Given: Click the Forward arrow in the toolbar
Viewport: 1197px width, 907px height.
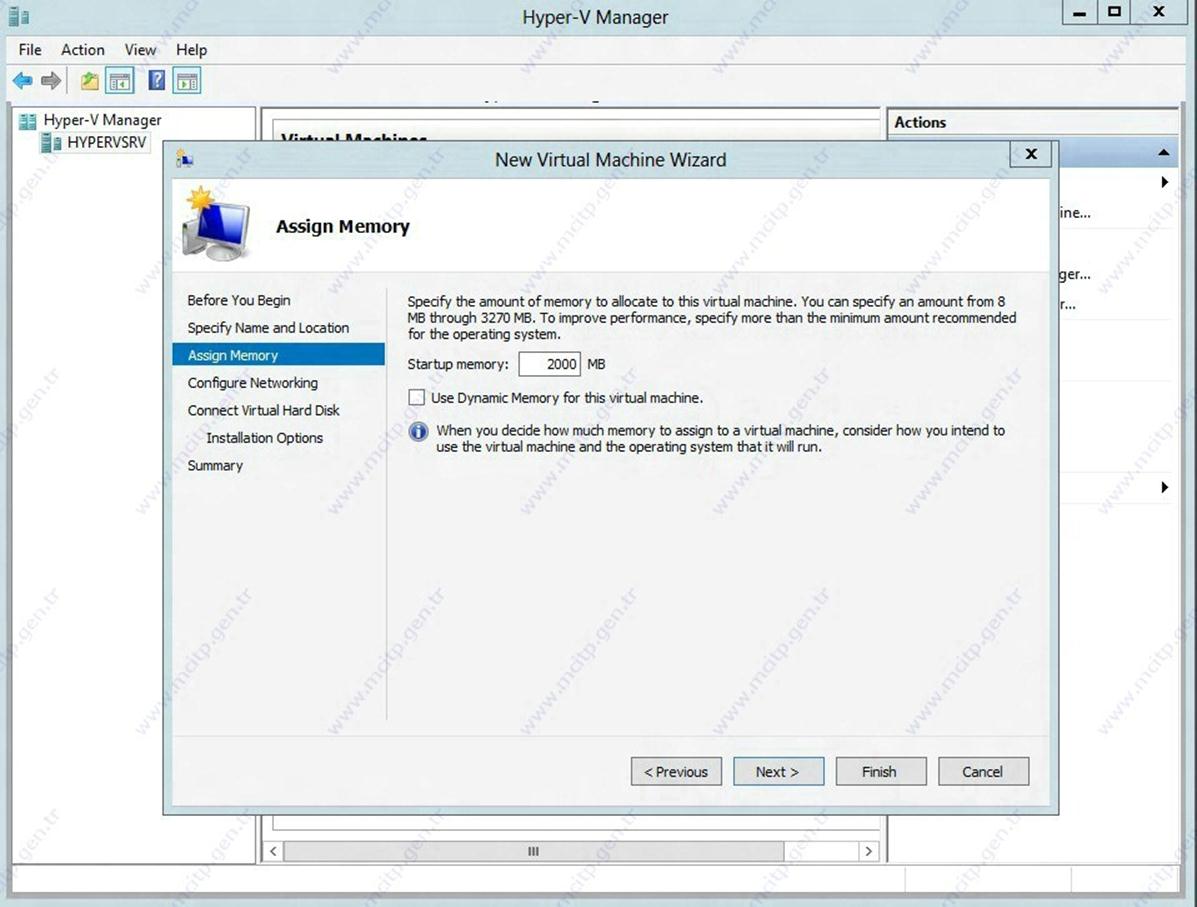Looking at the screenshot, I should [x=51, y=80].
